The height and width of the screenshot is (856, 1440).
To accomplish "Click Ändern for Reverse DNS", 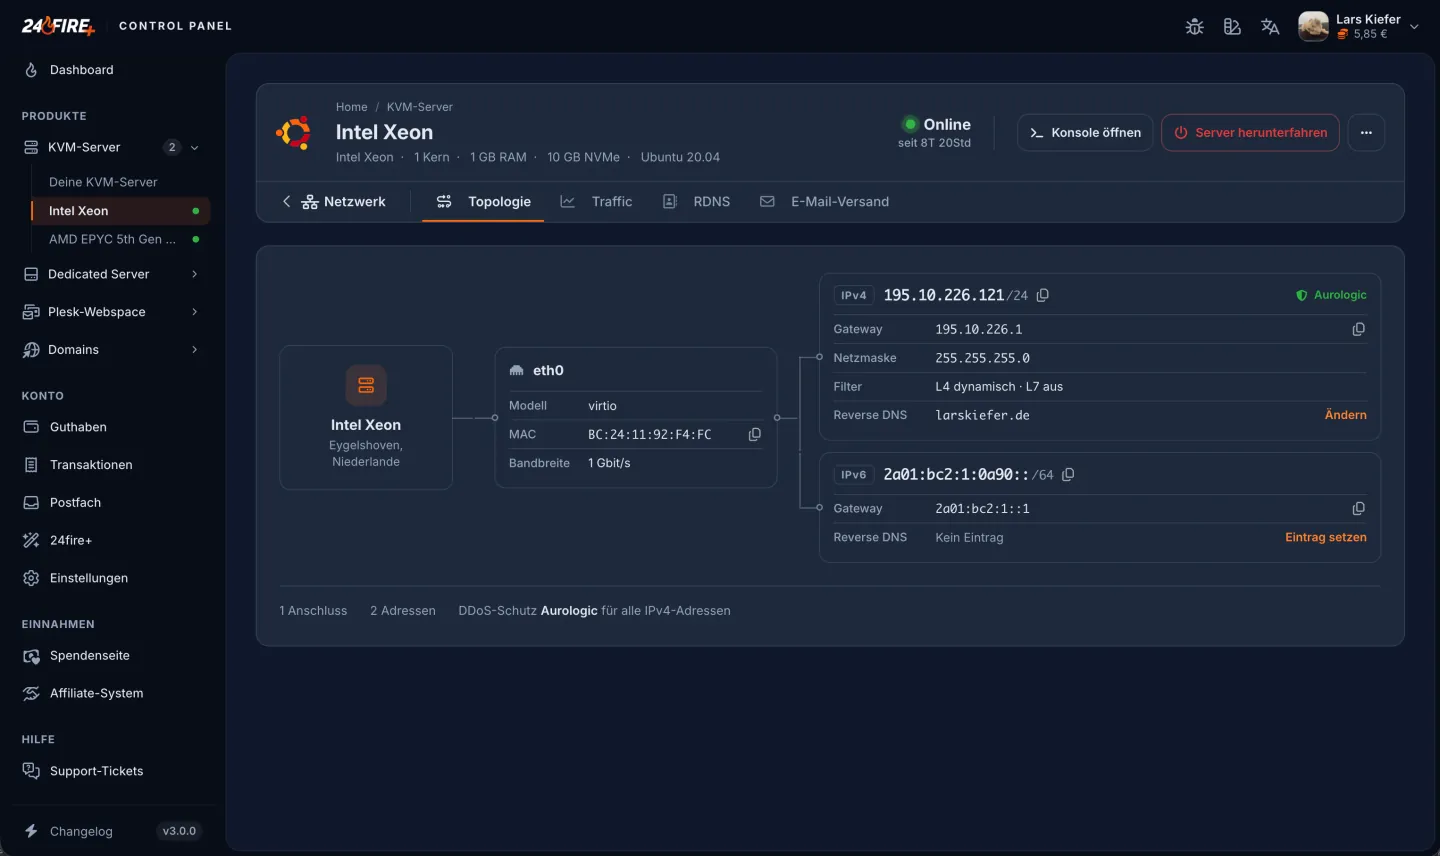I will click(x=1345, y=415).
